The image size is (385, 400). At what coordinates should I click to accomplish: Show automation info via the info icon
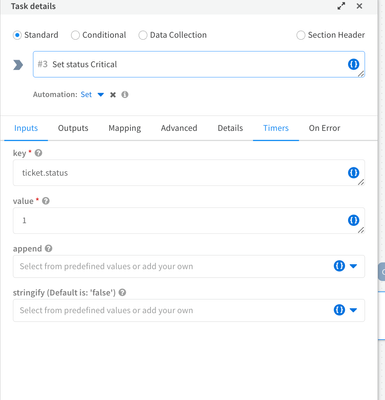[x=125, y=95]
